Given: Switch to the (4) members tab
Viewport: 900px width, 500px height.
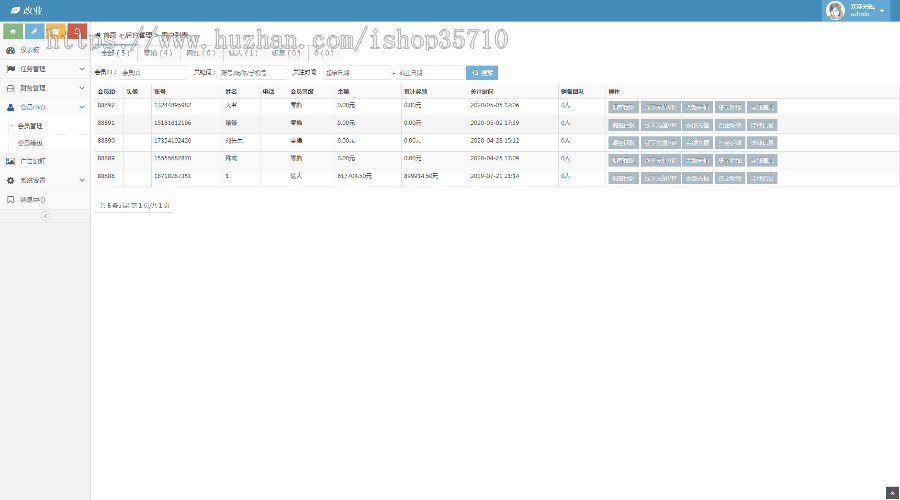Looking at the screenshot, I should coord(158,53).
